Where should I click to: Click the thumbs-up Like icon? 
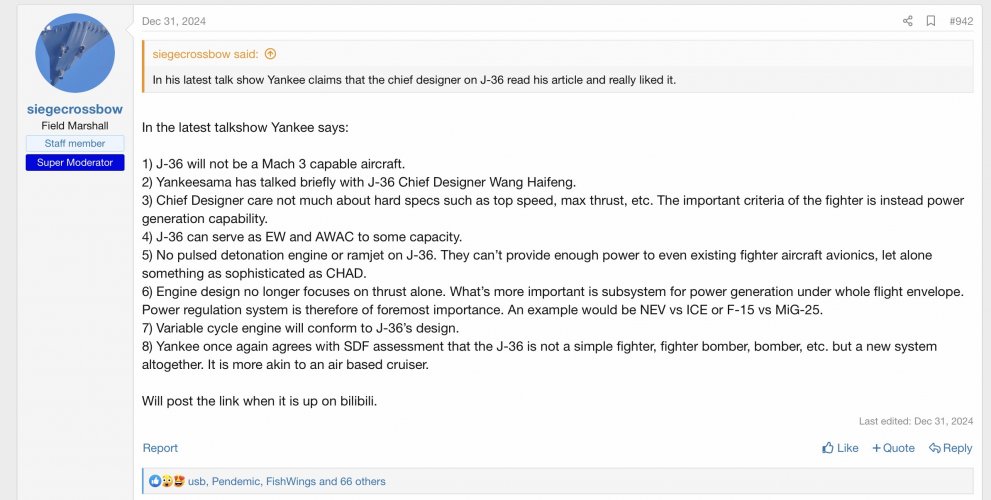click(828, 448)
